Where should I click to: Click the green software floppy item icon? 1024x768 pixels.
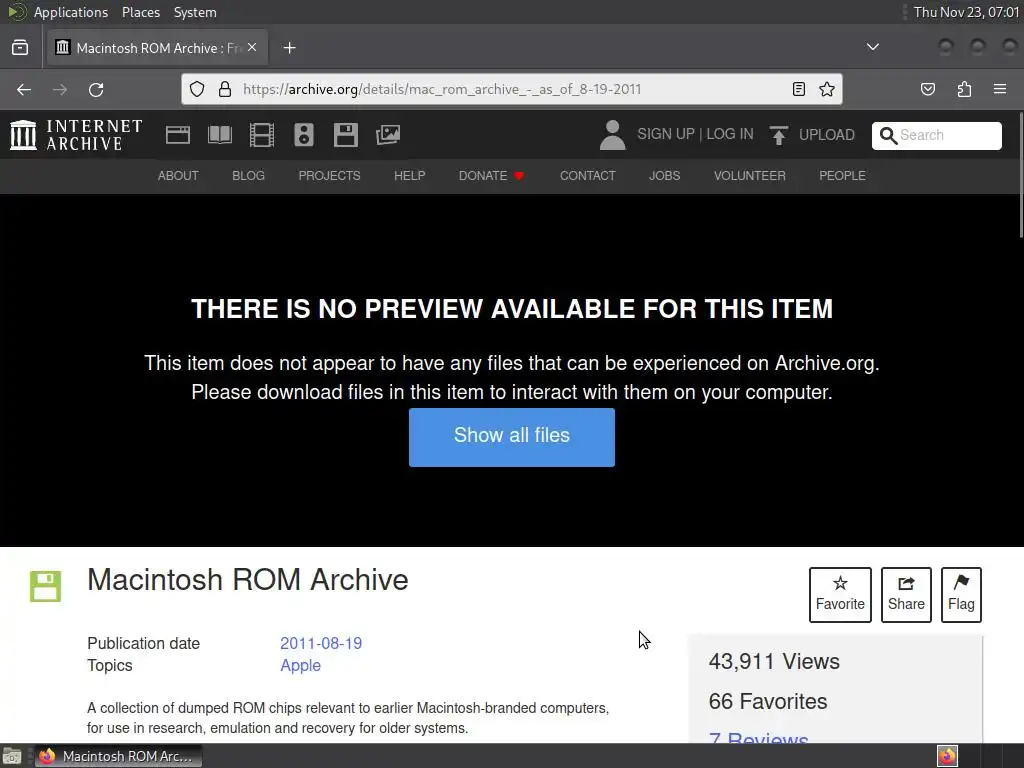46,586
